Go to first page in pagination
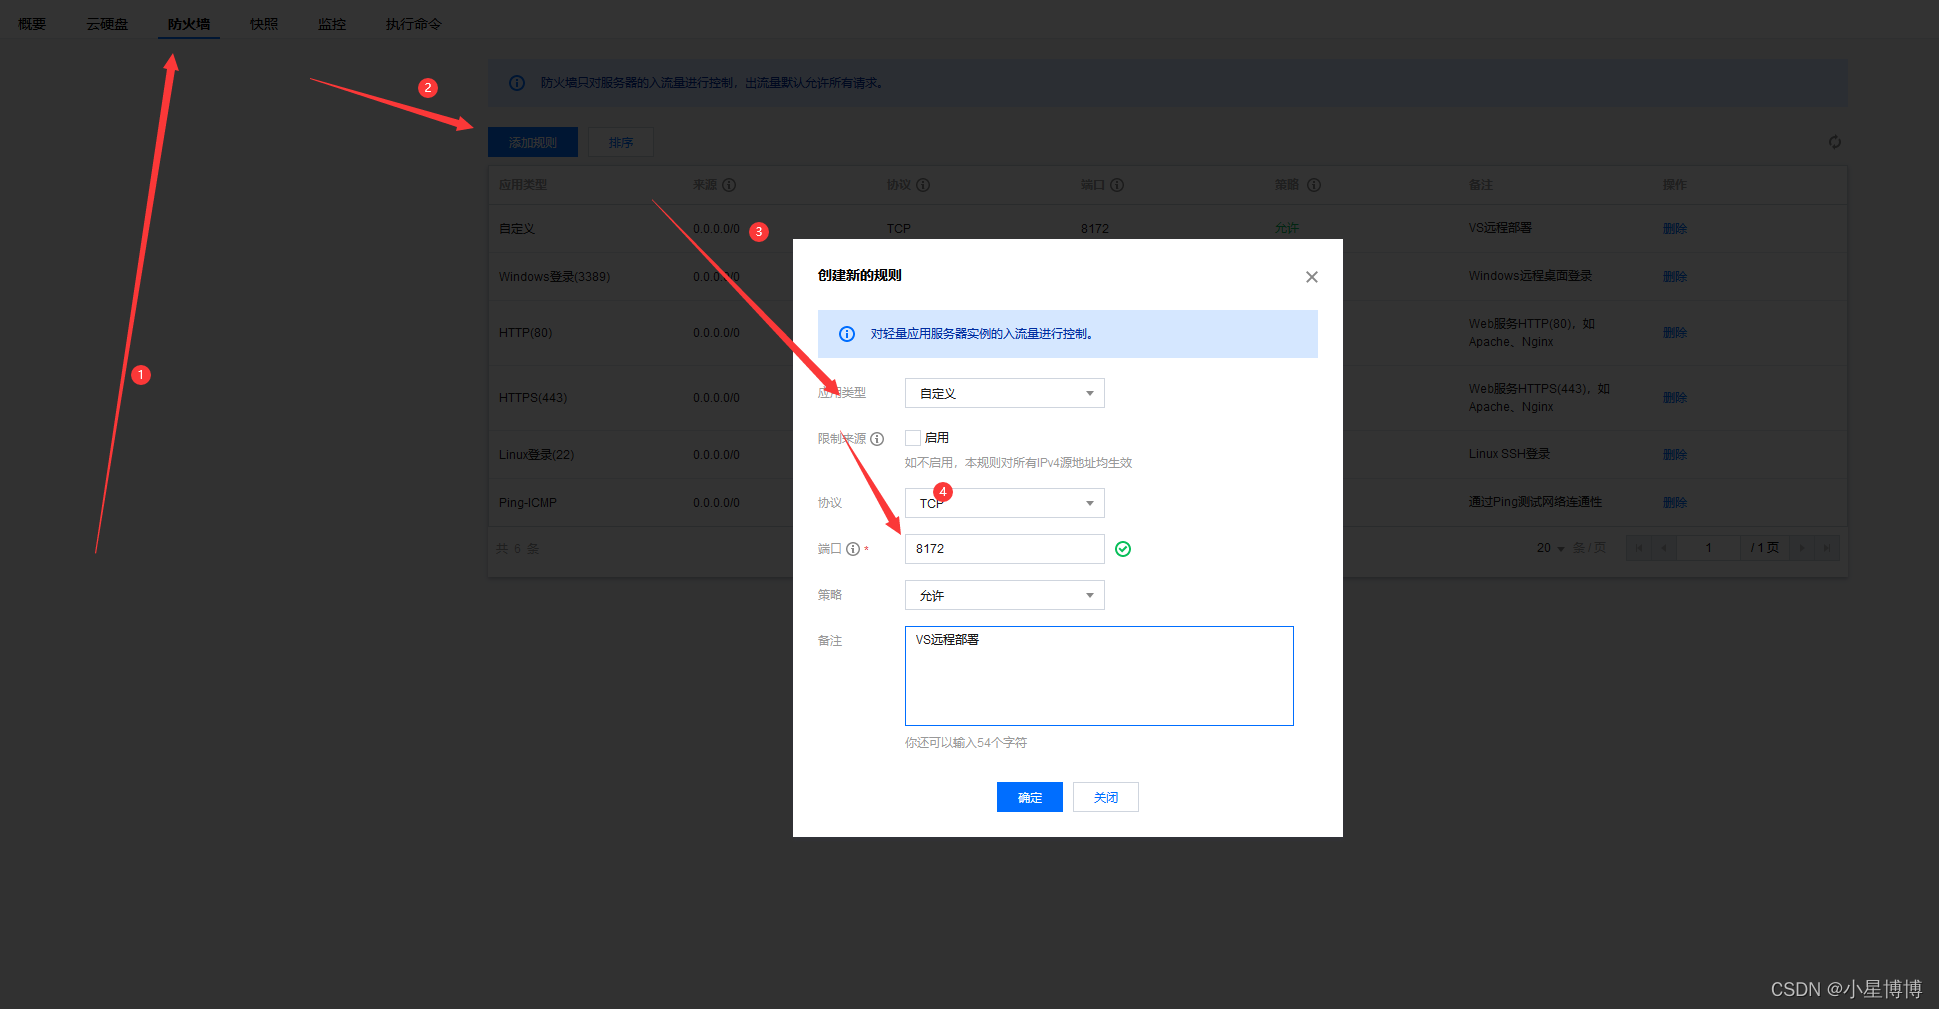This screenshot has width=1939, height=1009. coord(1639,548)
